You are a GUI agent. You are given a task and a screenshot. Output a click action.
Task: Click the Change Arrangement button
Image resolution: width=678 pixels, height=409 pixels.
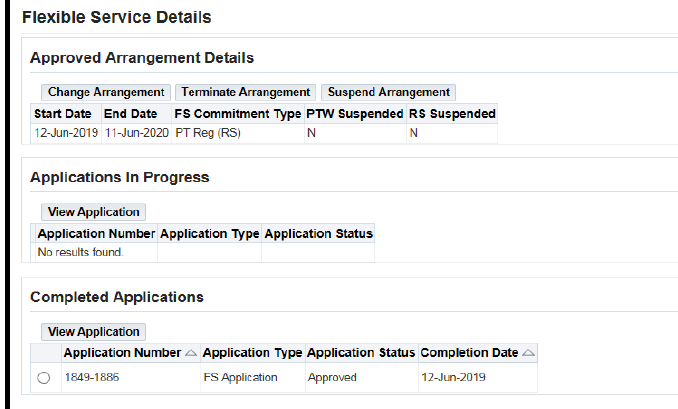pyautogui.click(x=106, y=92)
